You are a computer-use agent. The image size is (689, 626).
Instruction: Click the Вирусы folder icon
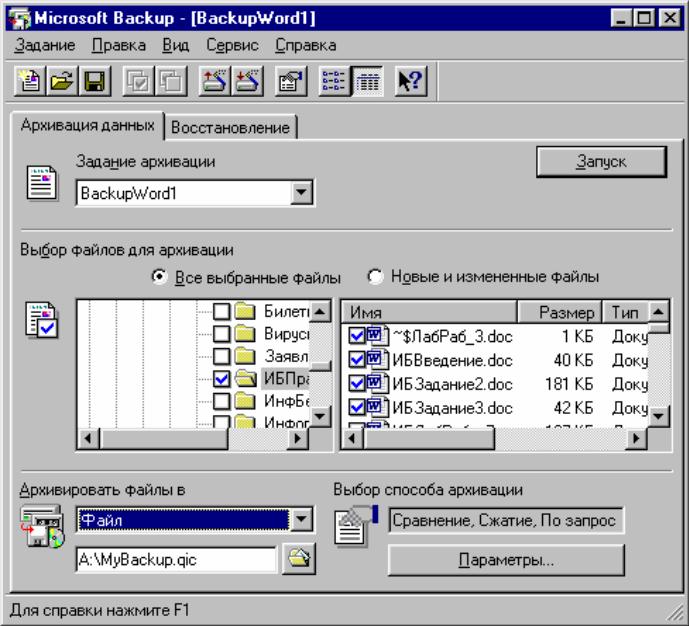tap(245, 334)
